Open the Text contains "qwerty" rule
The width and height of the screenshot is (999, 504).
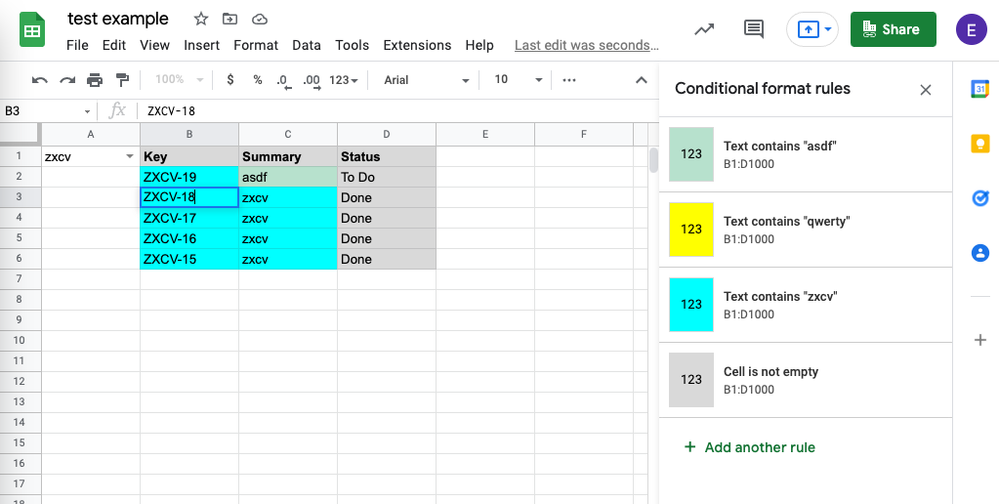805,229
